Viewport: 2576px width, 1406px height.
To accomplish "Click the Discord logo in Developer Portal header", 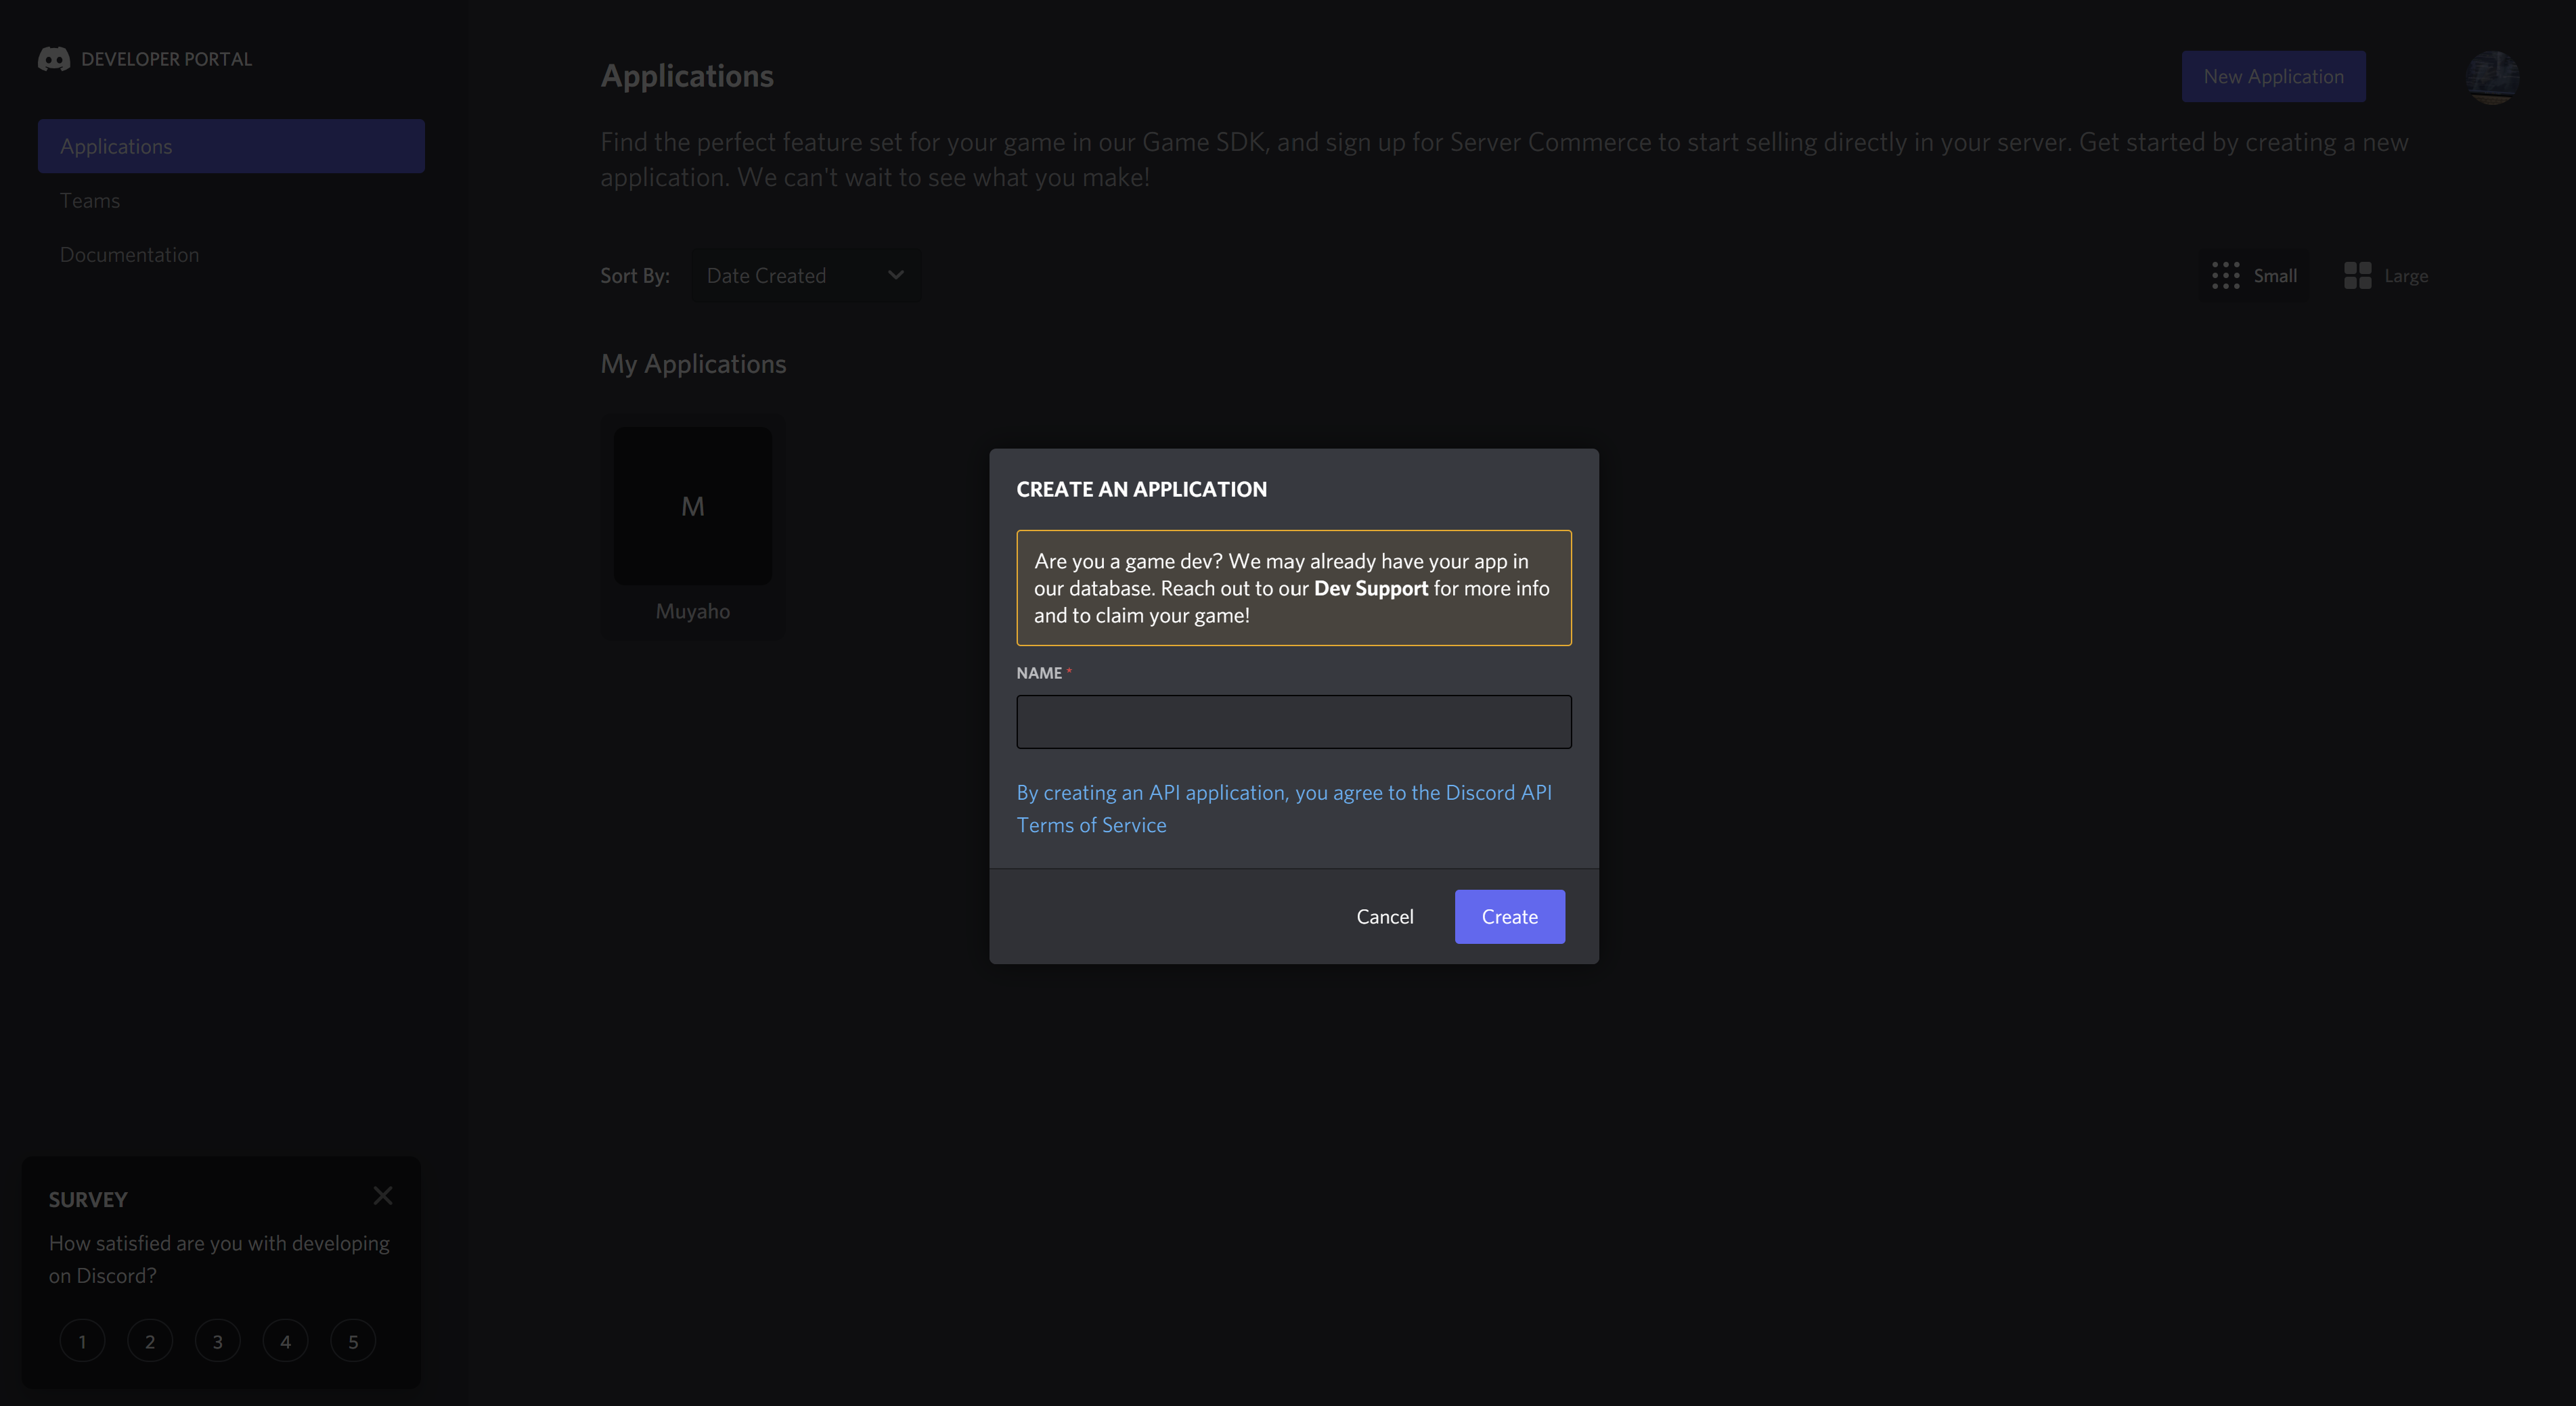I will [54, 59].
